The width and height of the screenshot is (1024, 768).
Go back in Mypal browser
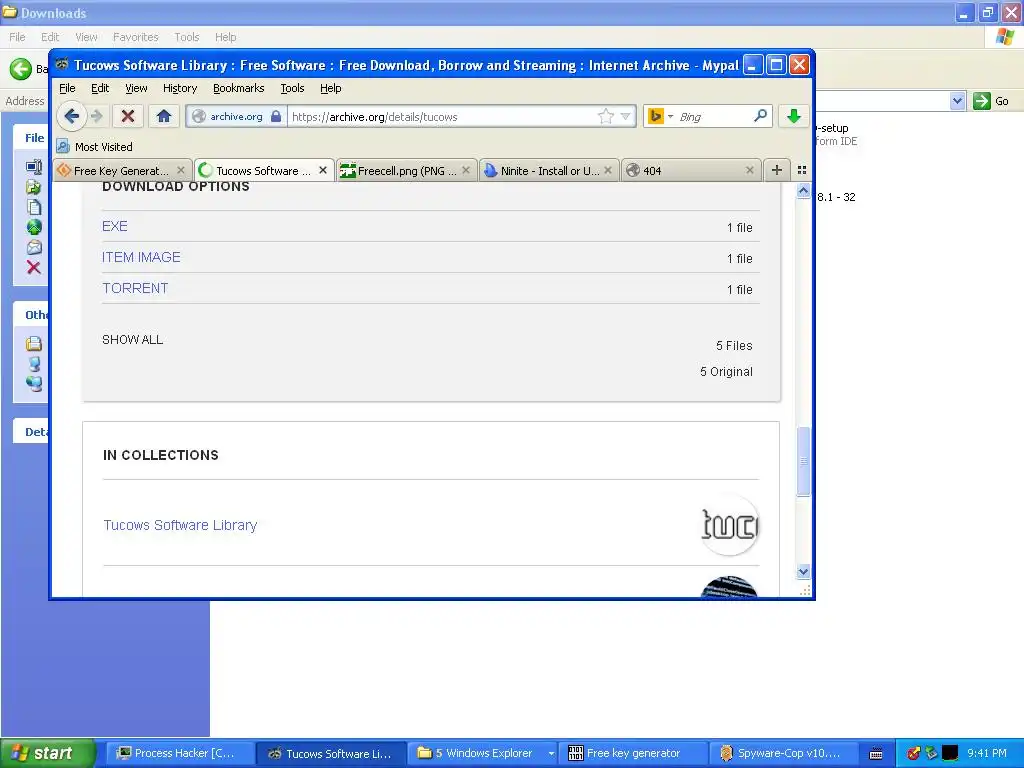71,116
